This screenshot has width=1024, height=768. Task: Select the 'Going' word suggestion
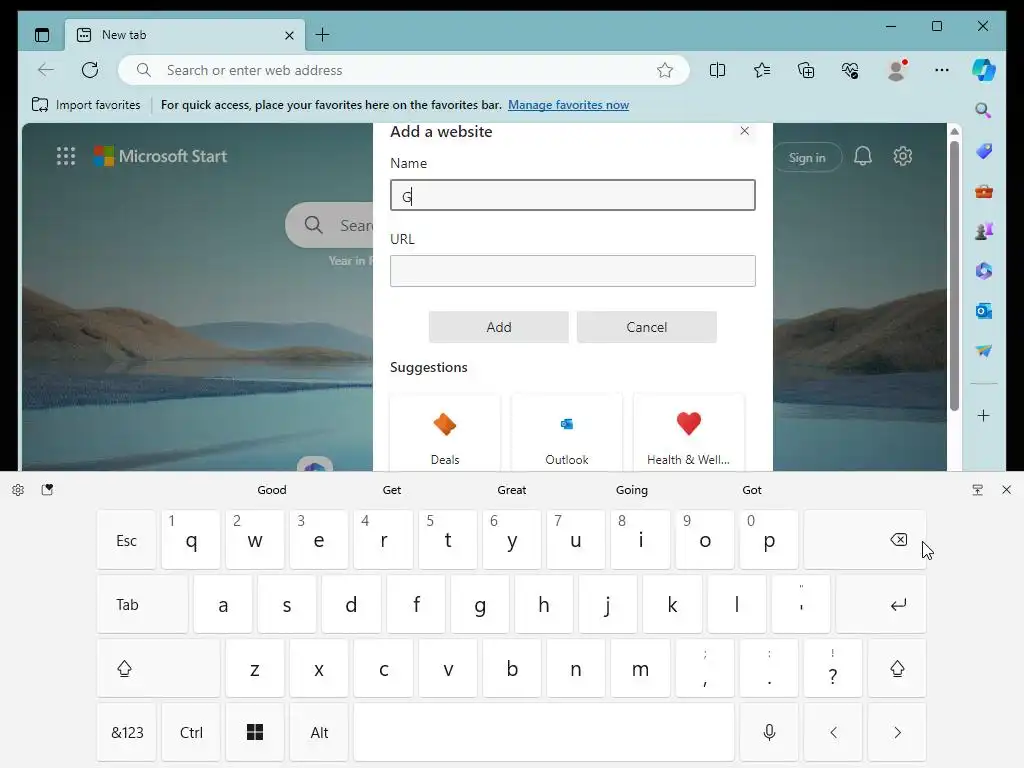coord(632,490)
